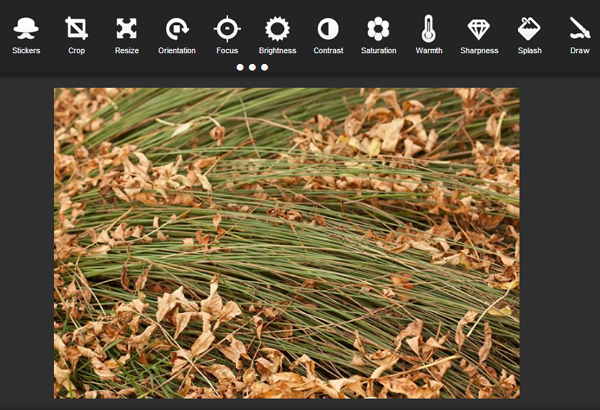The height and width of the screenshot is (410, 600).
Task: Switch to second toolbar page dot
Action: pos(252,67)
